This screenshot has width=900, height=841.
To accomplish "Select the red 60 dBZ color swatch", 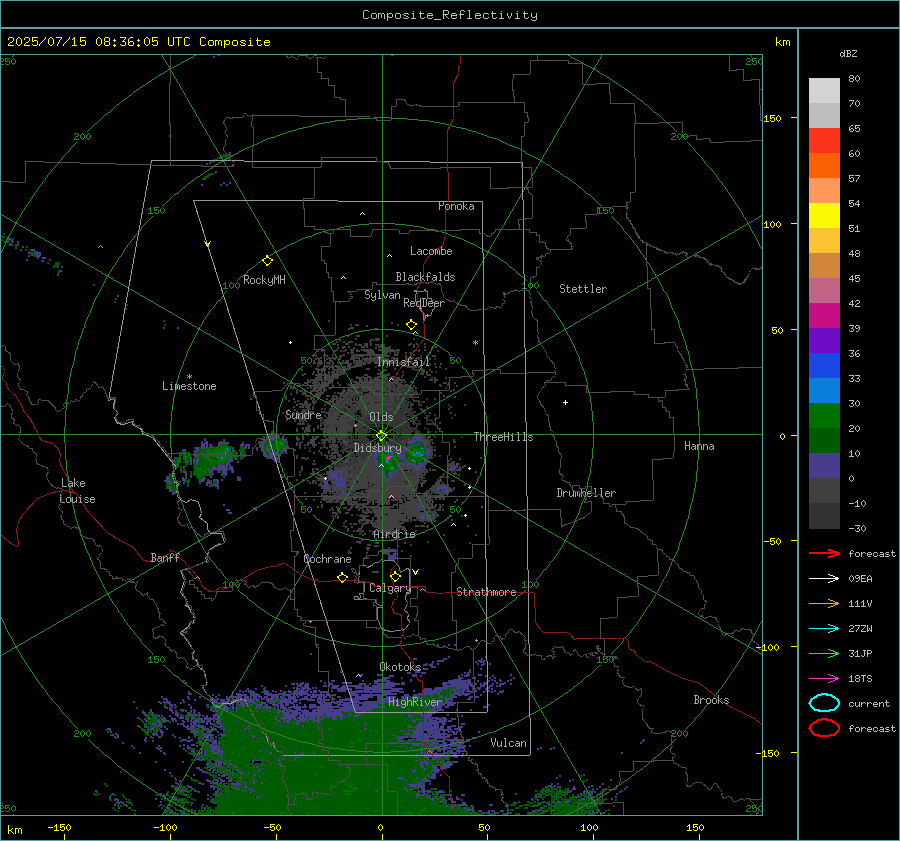I will (824, 141).
